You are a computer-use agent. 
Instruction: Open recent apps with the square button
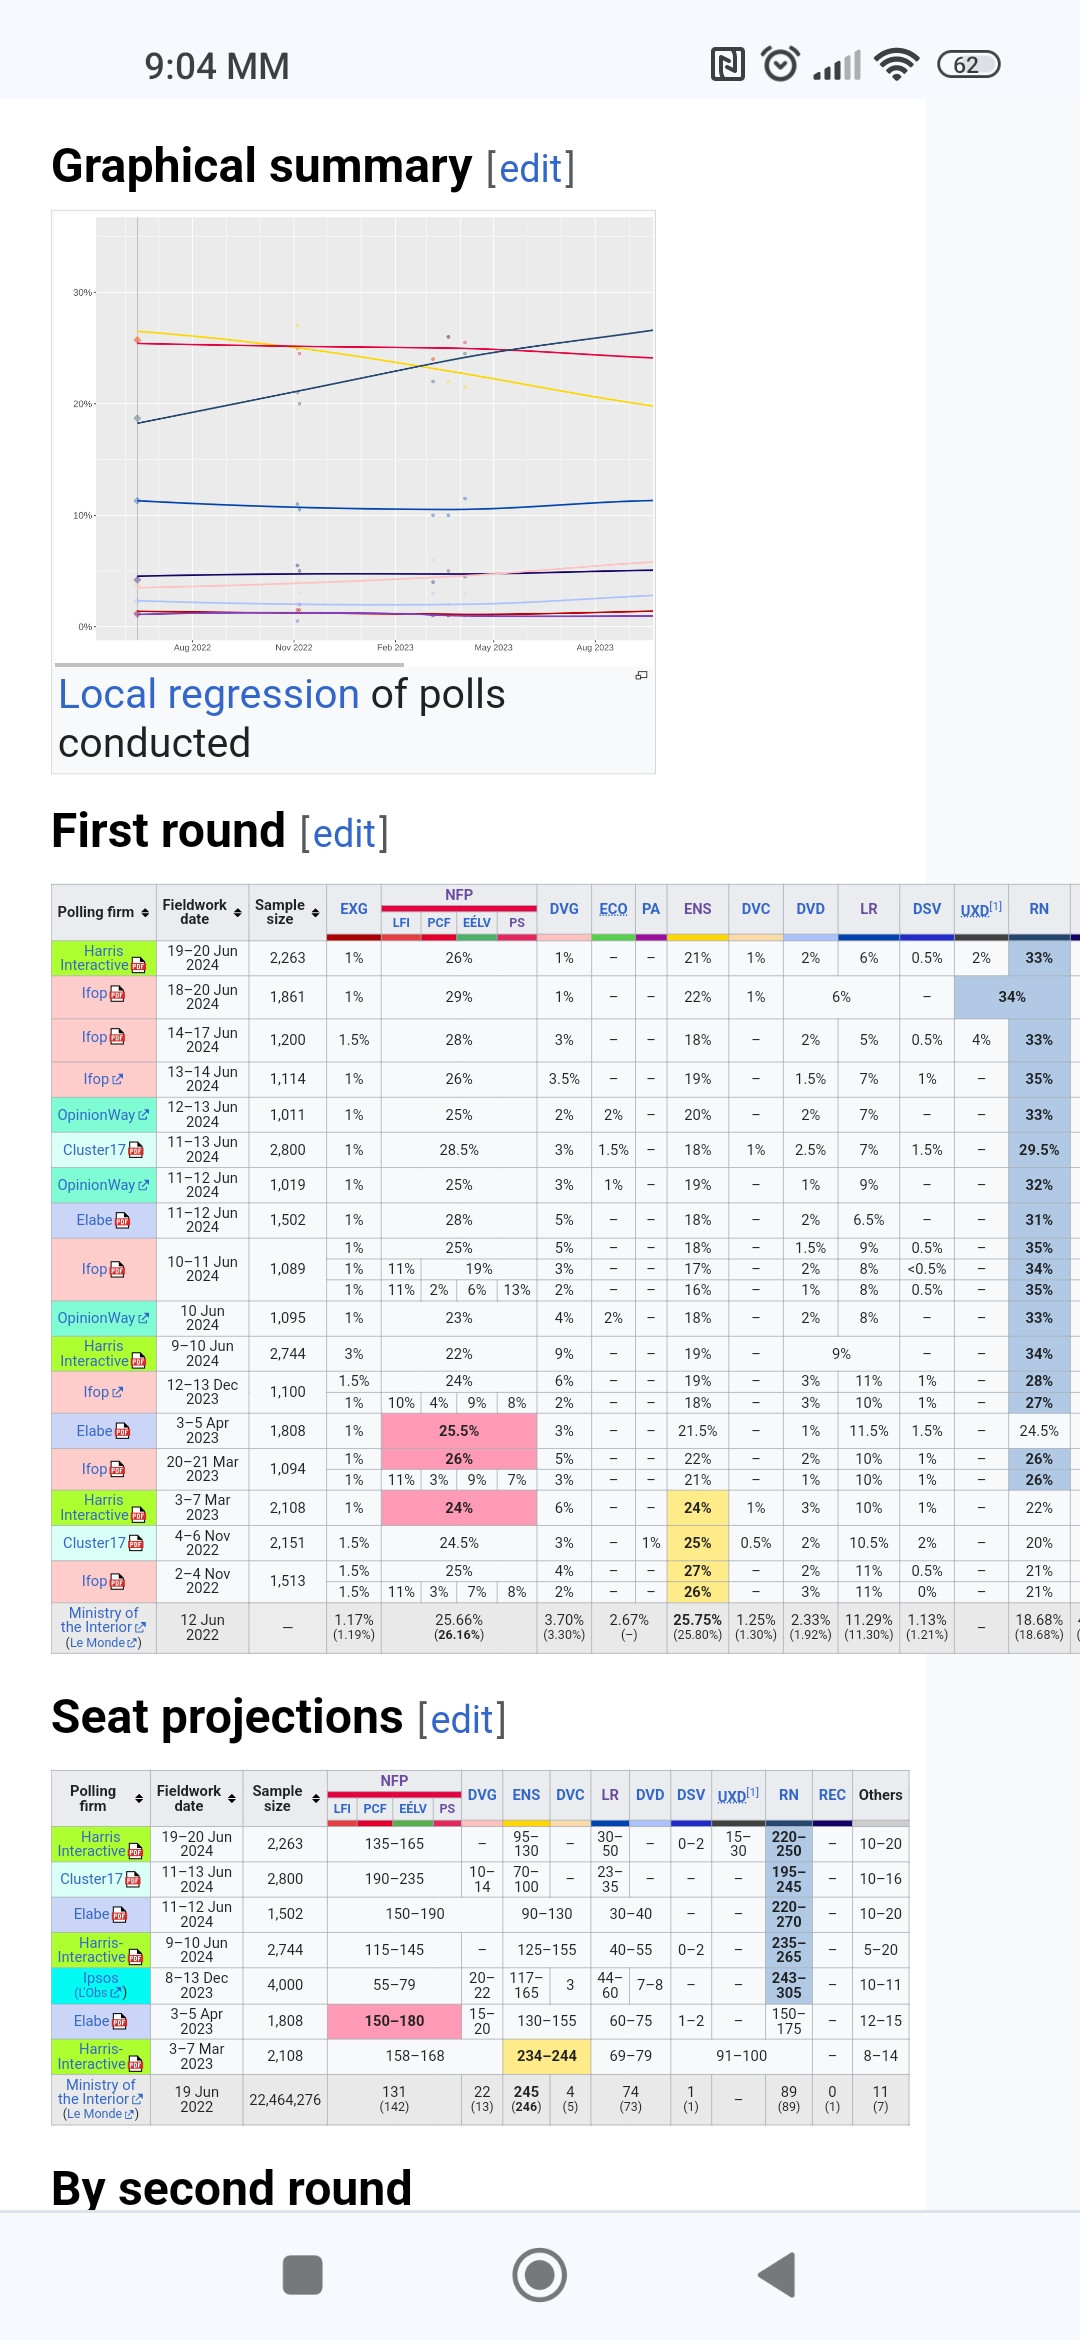[x=302, y=2275]
